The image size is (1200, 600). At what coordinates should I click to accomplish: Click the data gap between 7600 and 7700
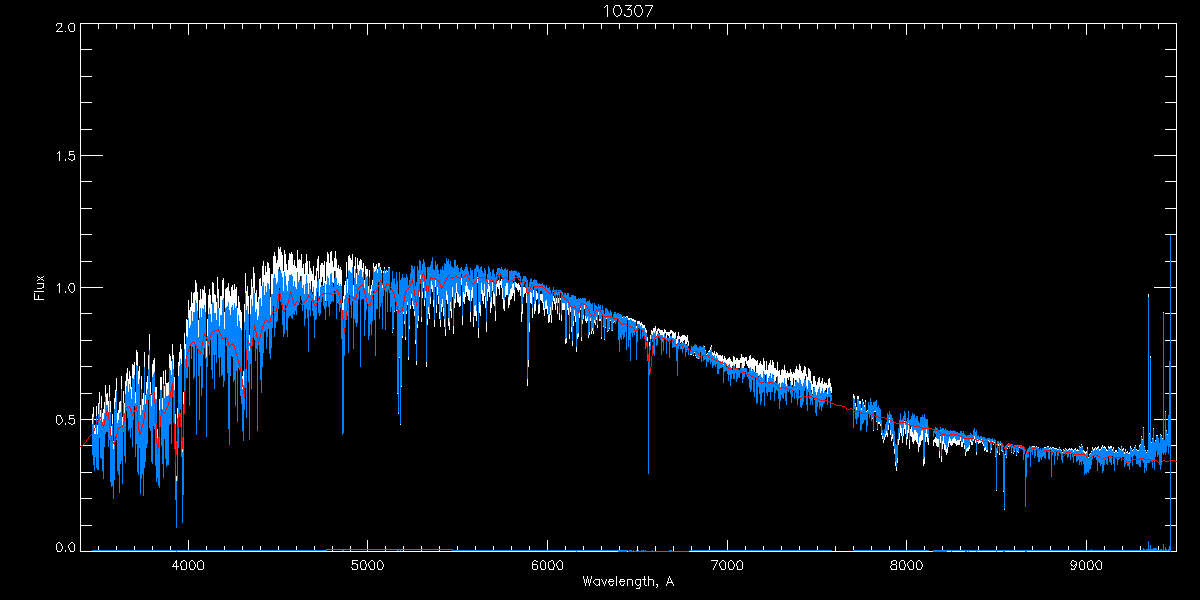842,400
